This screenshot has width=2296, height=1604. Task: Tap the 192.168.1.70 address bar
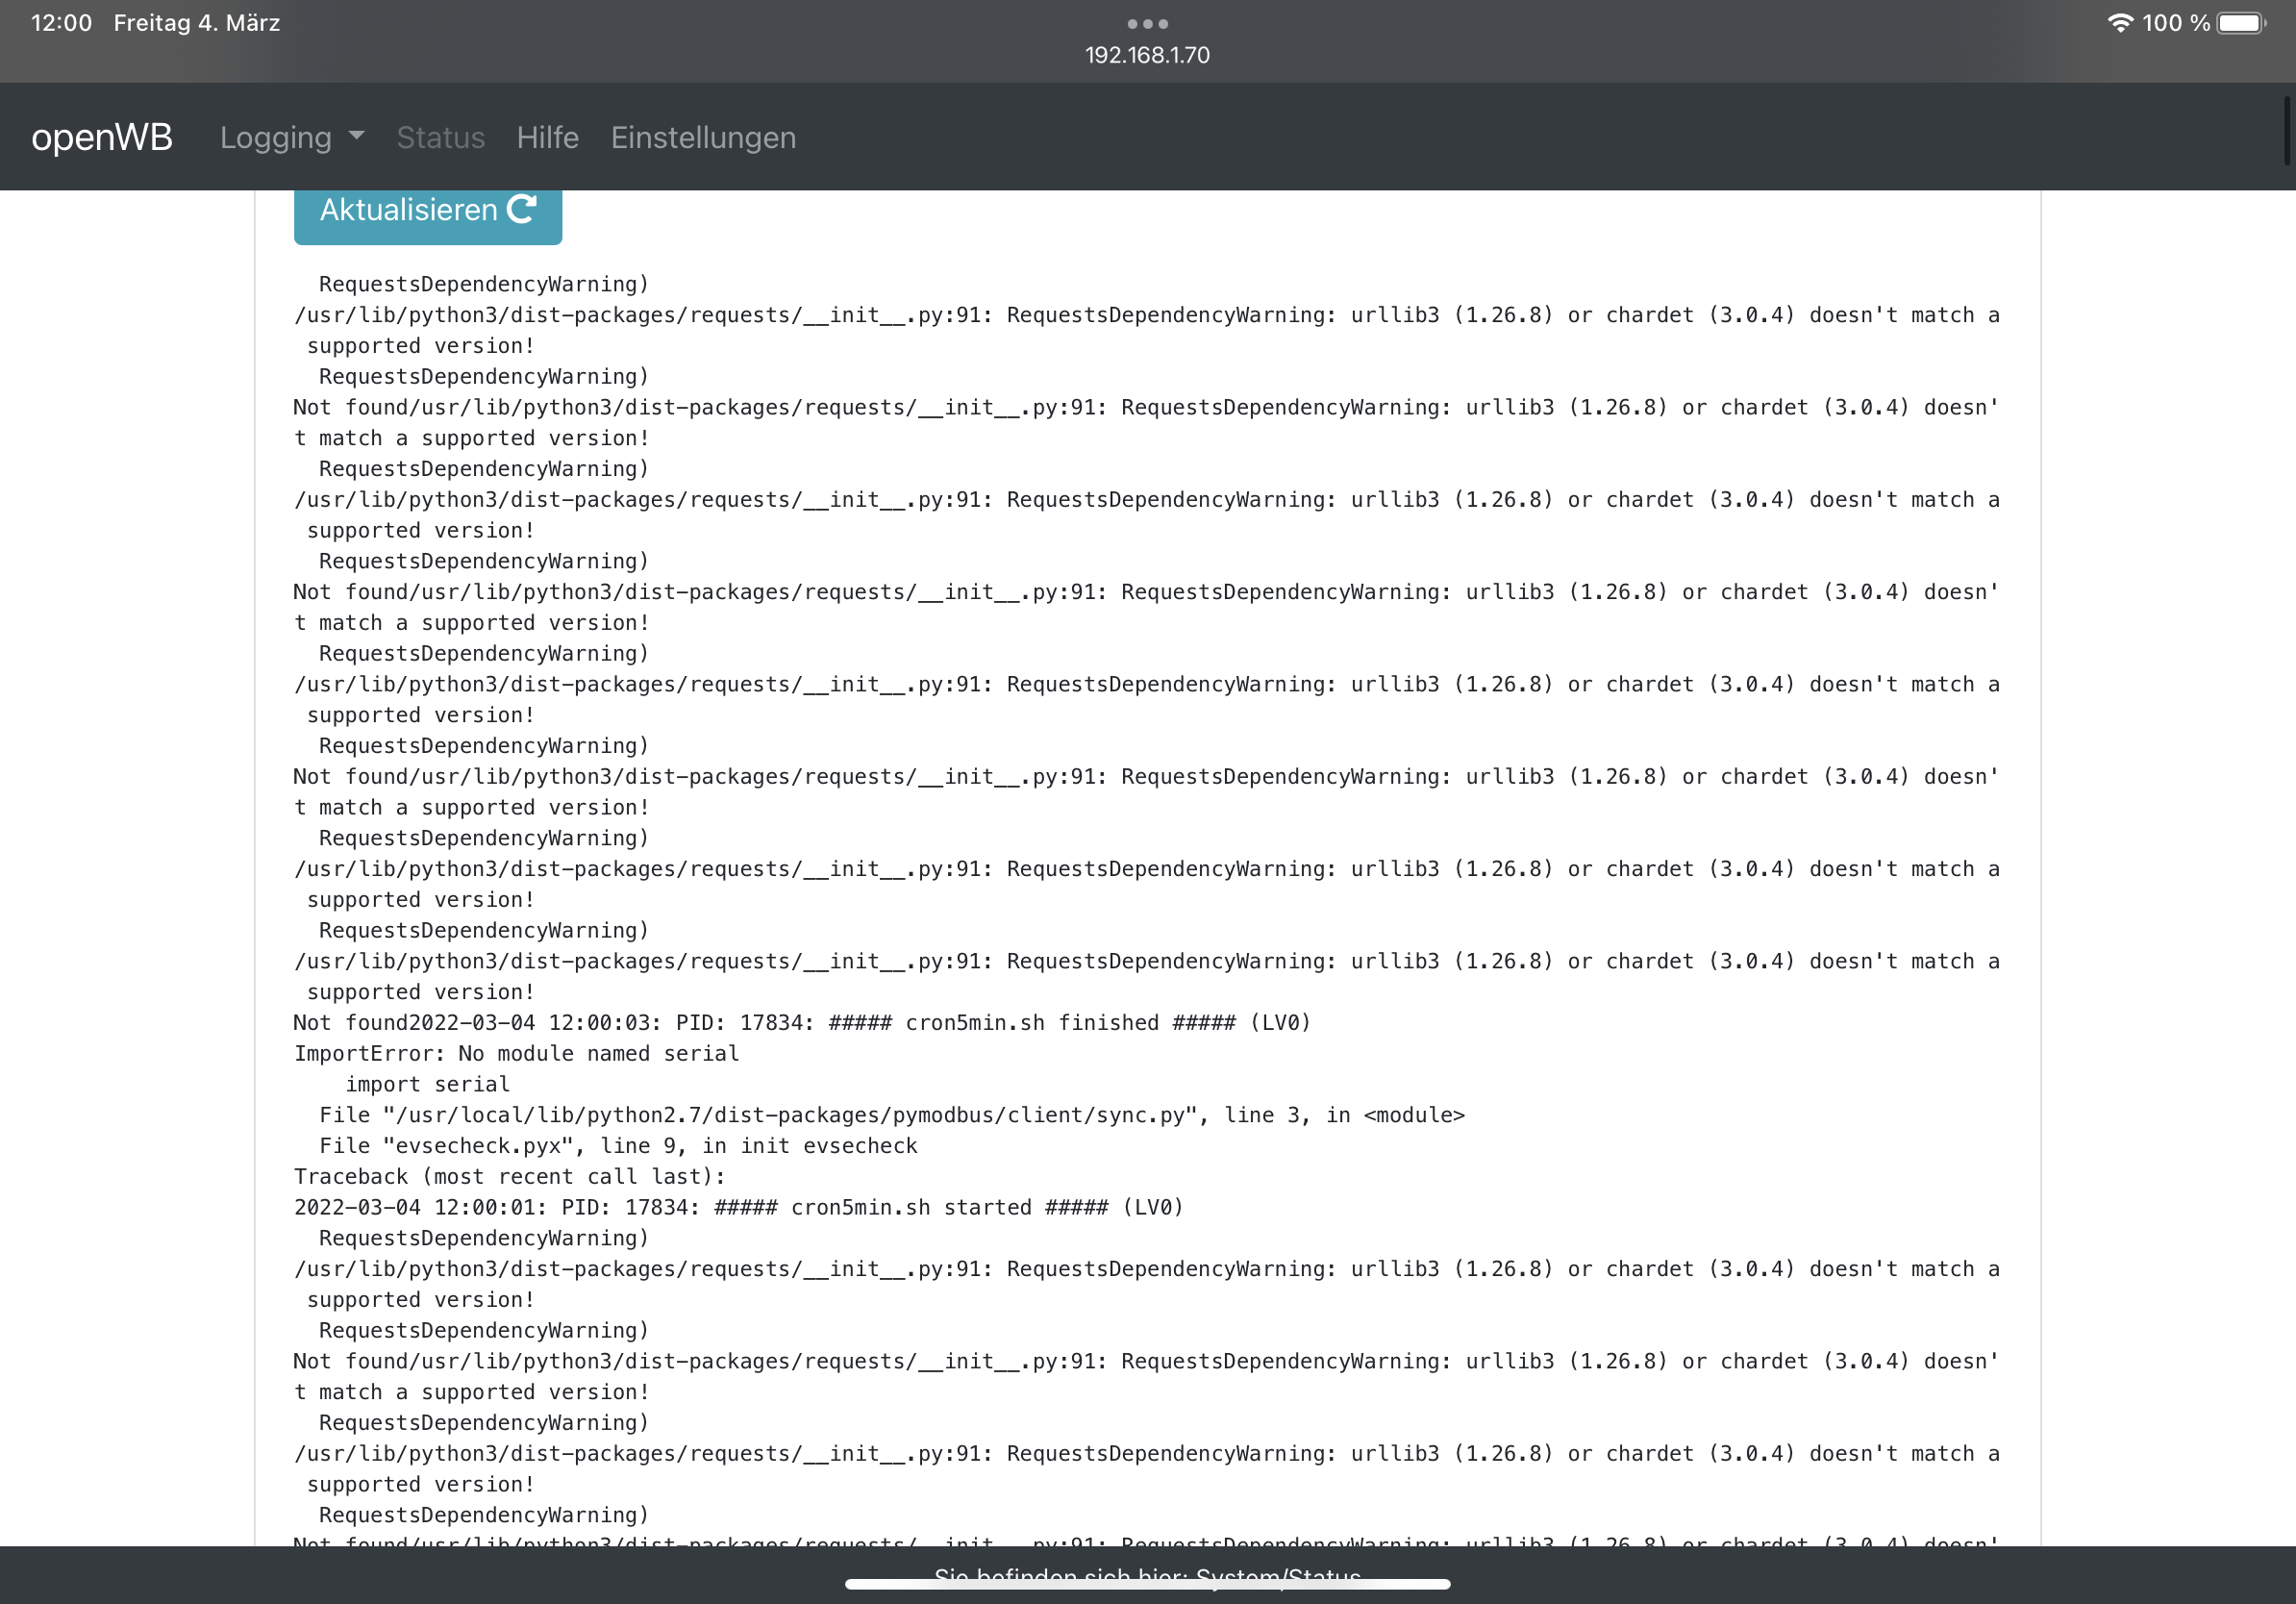click(x=1147, y=55)
